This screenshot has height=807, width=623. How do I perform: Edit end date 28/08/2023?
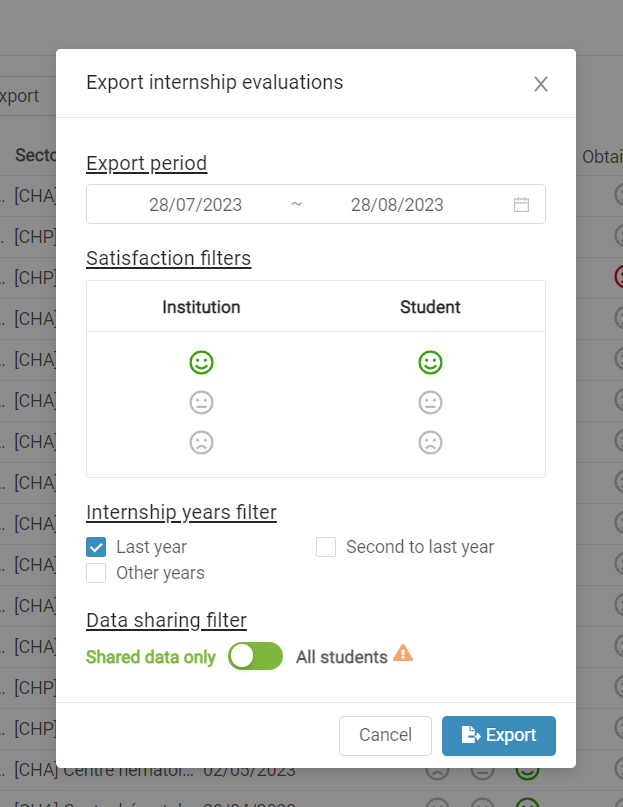397,205
